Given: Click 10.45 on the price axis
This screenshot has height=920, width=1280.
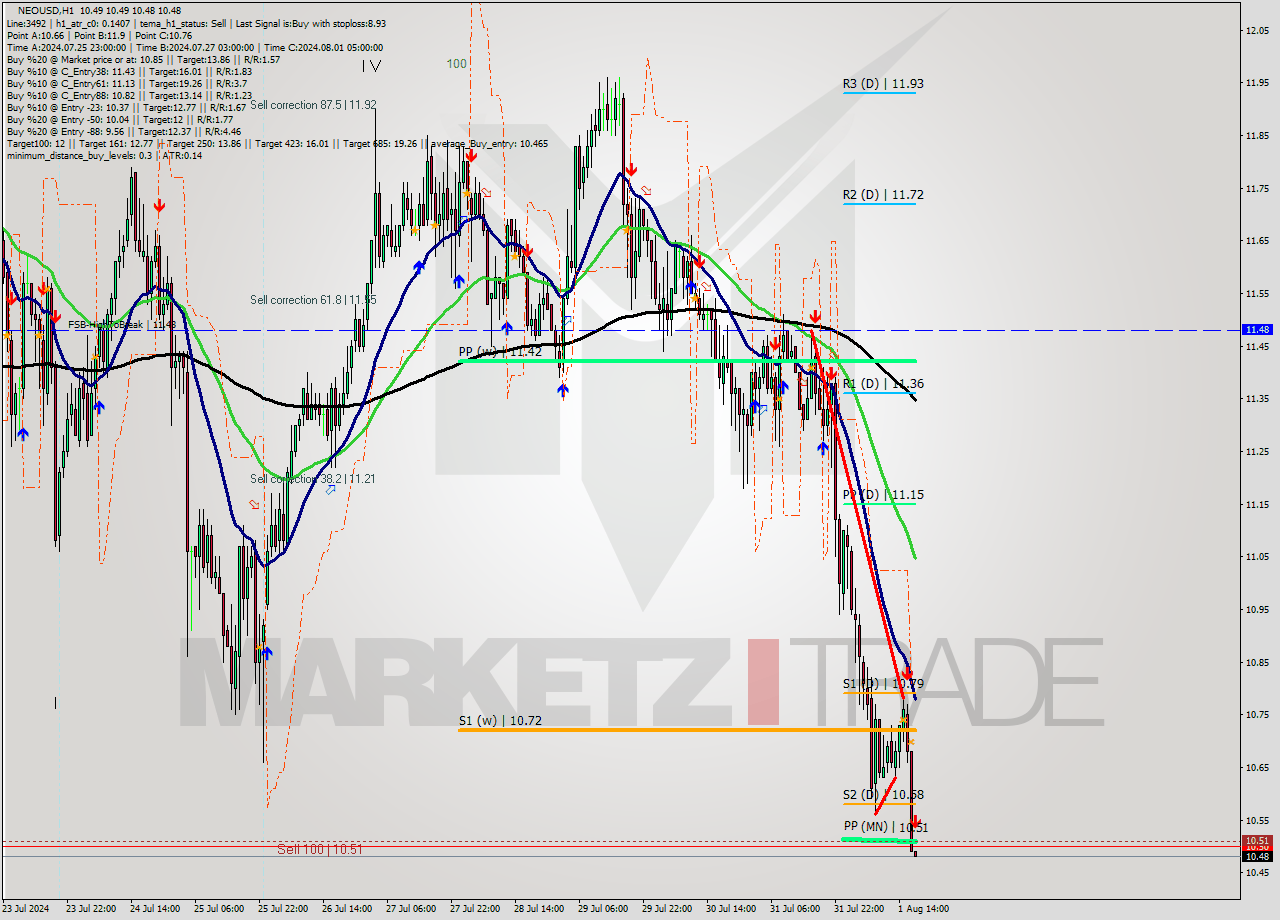Looking at the screenshot, I should (1258, 872).
